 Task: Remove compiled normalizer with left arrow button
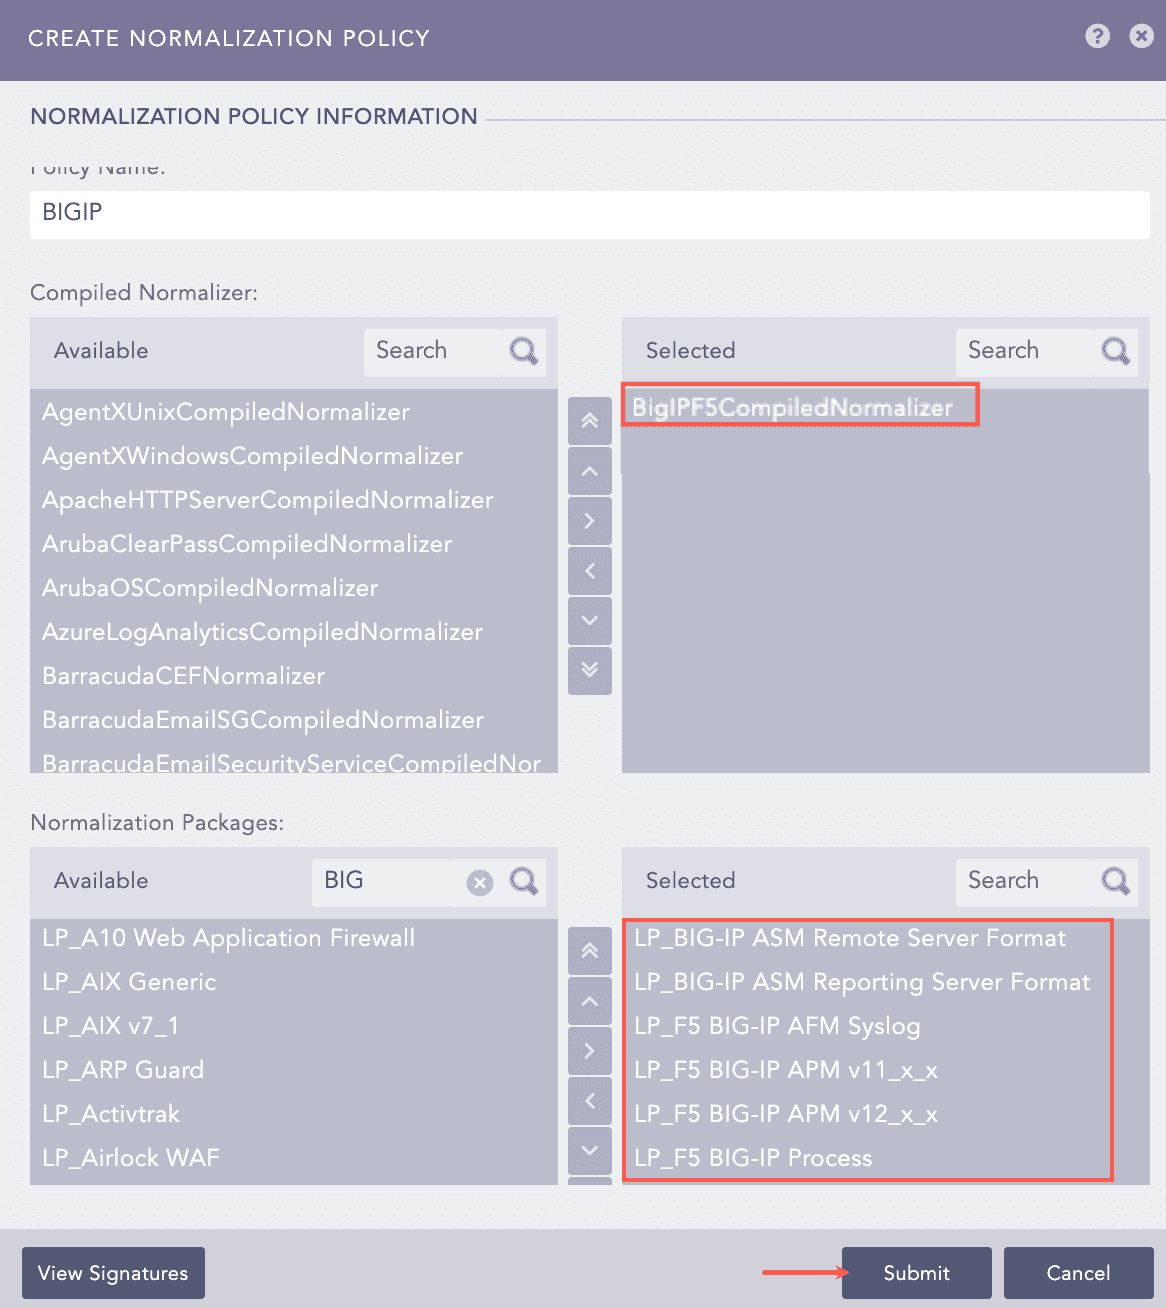pyautogui.click(x=590, y=570)
